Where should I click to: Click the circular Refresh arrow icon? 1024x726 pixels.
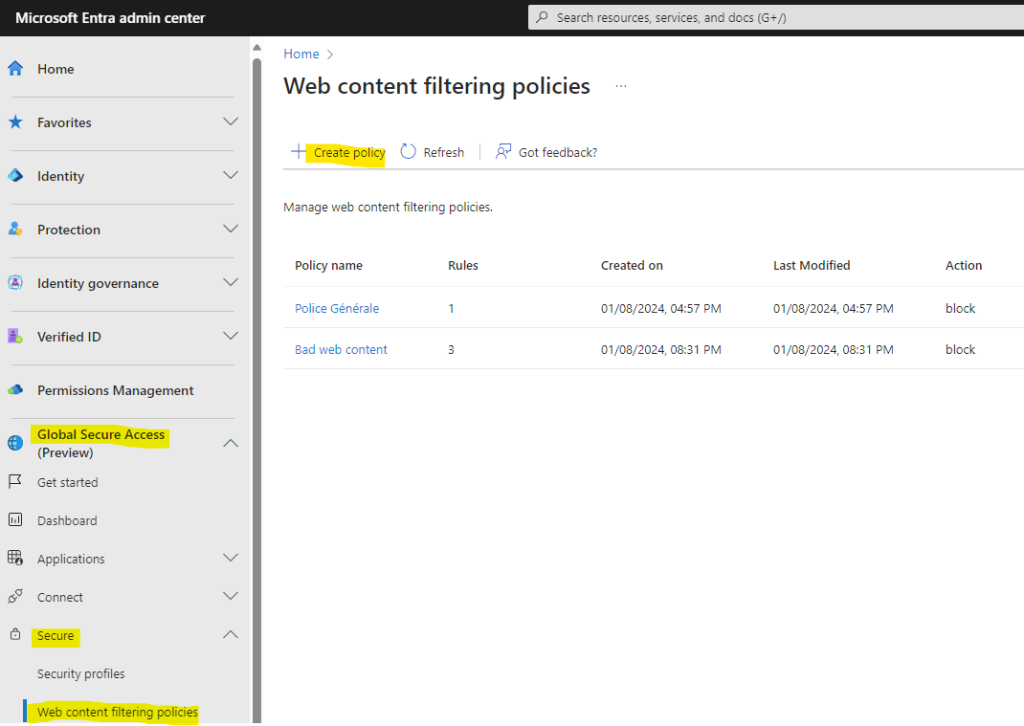tap(408, 151)
